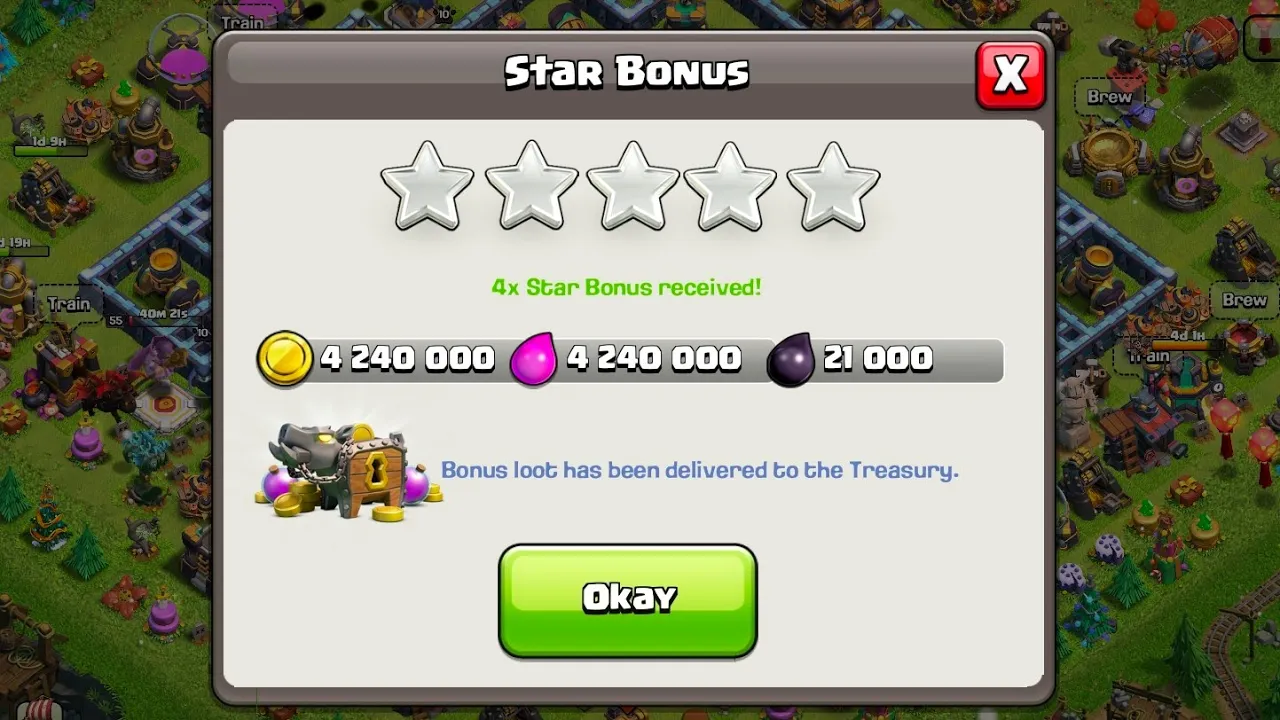Viewport: 1280px width, 720px height.
Task: Click the delivered to Treasury message
Action: (700, 469)
